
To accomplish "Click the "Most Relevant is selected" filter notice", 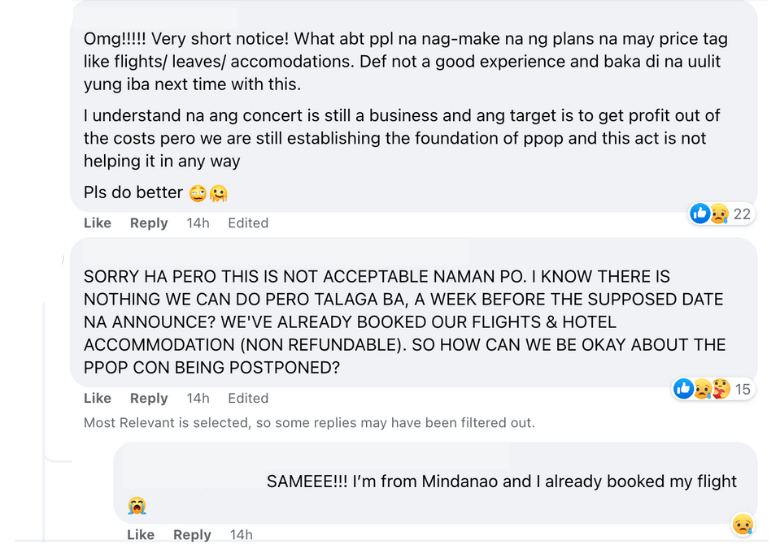I will click(309, 423).
